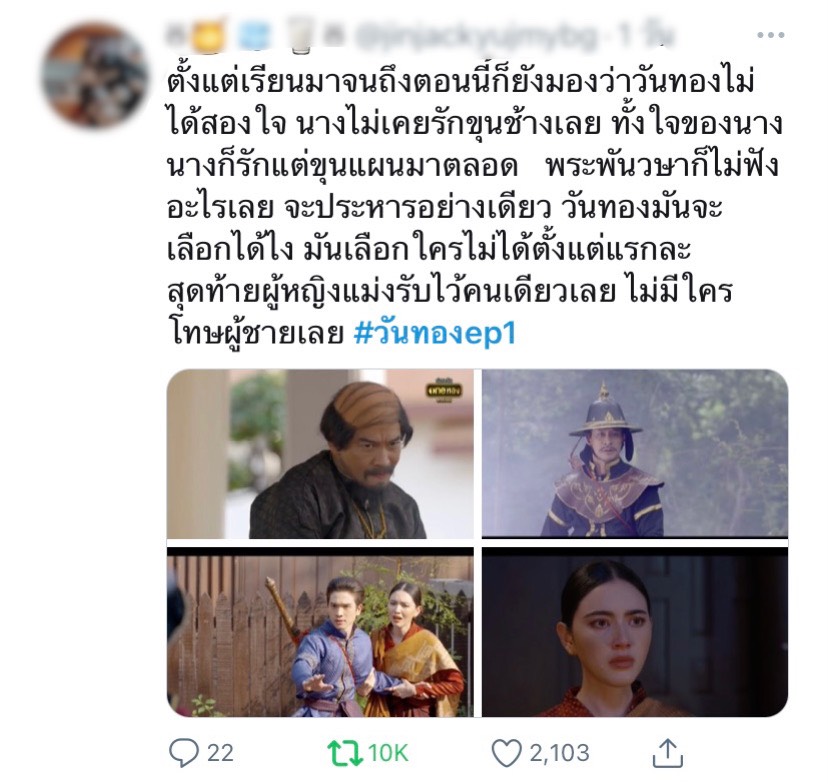Click the green retweet arrows icon
Viewport: 828px width, 784px height.
(345, 753)
